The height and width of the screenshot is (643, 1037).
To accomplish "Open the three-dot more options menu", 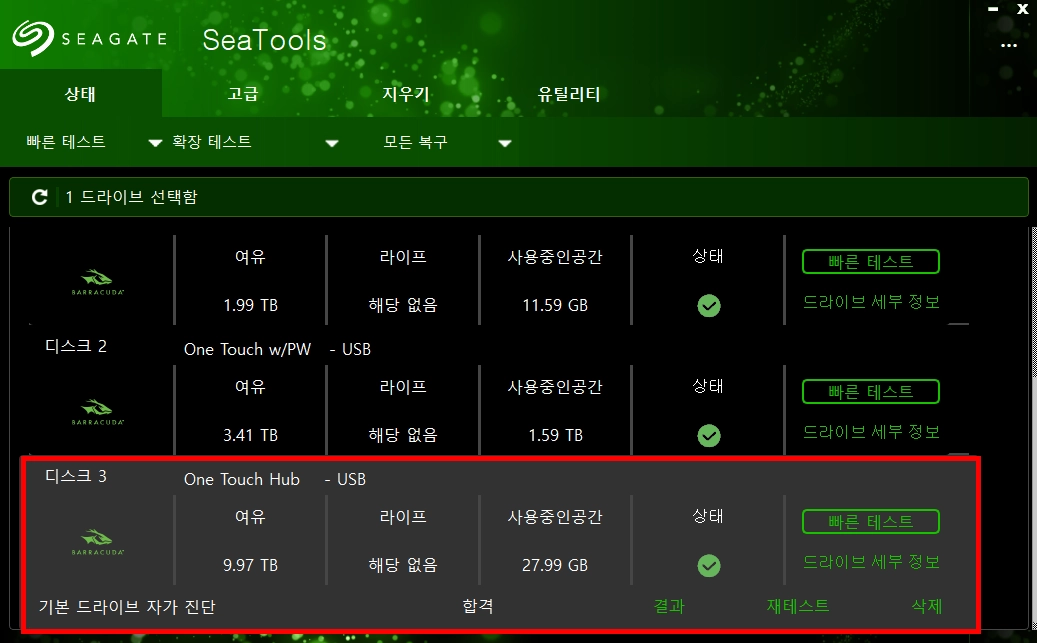I will click(x=1009, y=46).
